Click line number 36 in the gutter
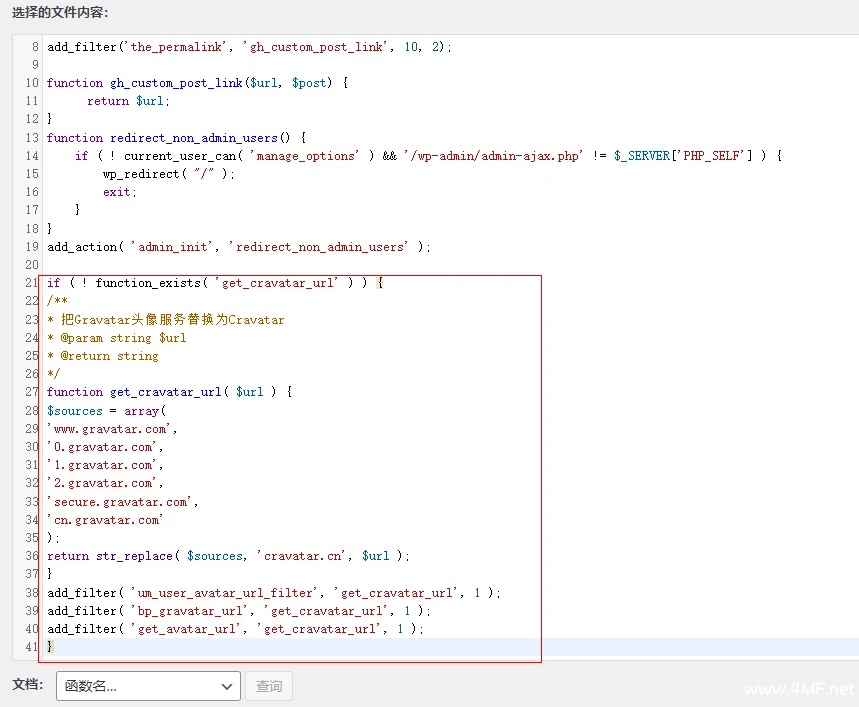 tap(32, 556)
